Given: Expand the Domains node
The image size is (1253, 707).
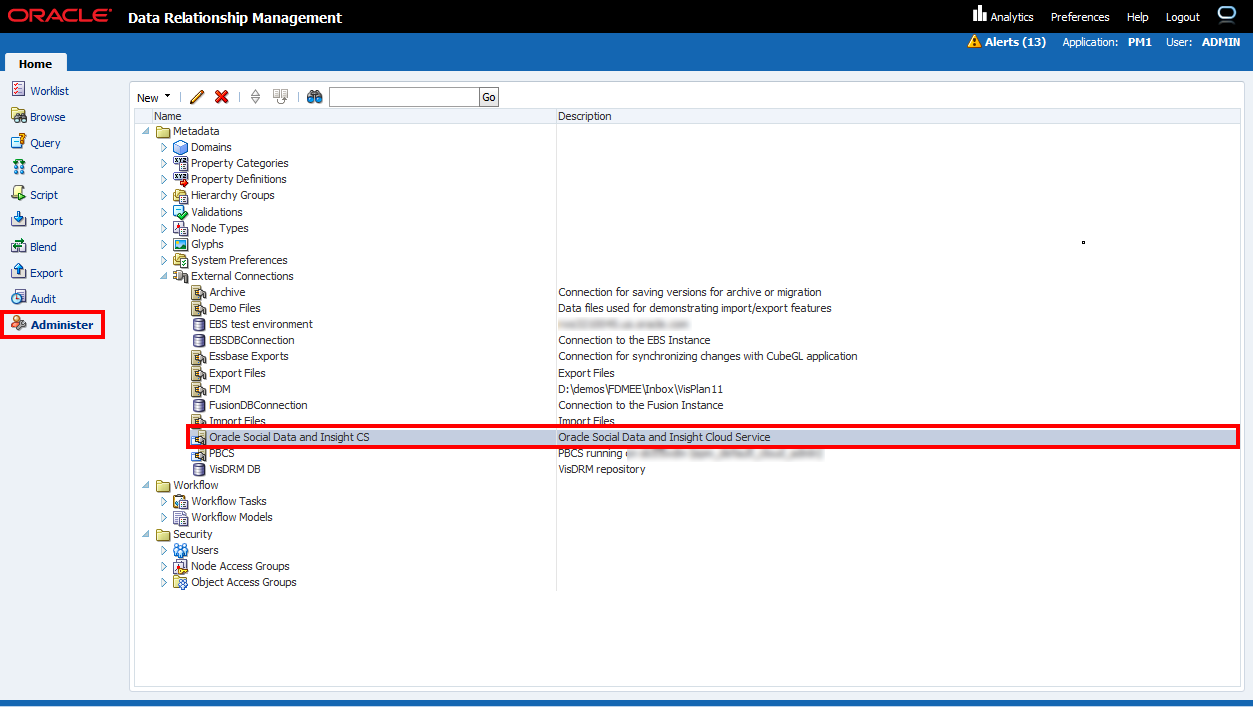Looking at the screenshot, I should [164, 147].
